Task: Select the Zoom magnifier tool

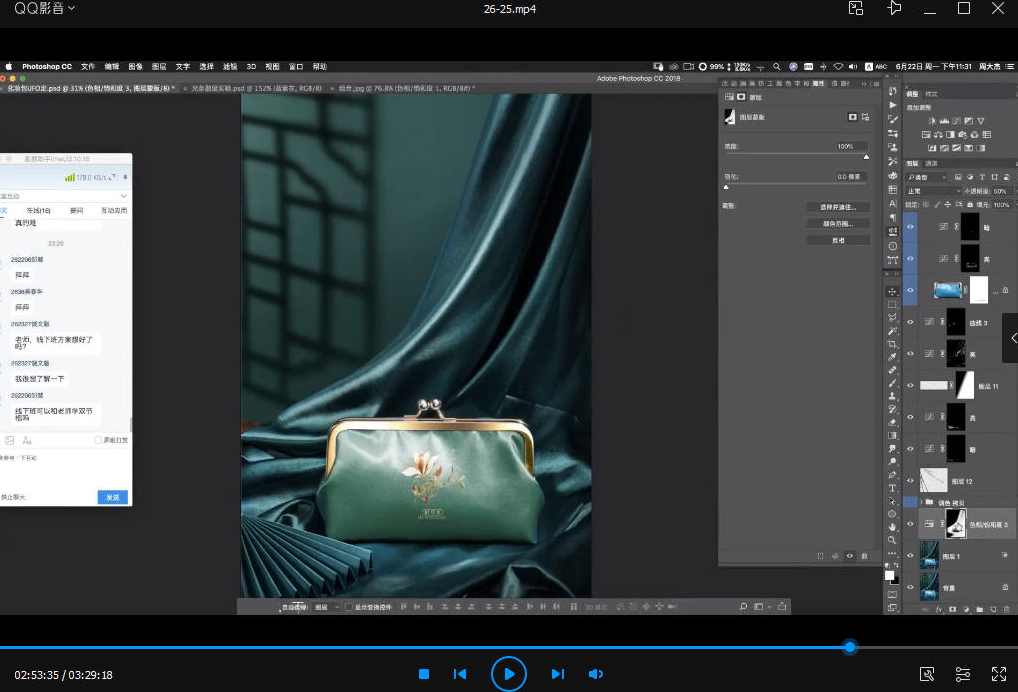Action: tap(892, 540)
